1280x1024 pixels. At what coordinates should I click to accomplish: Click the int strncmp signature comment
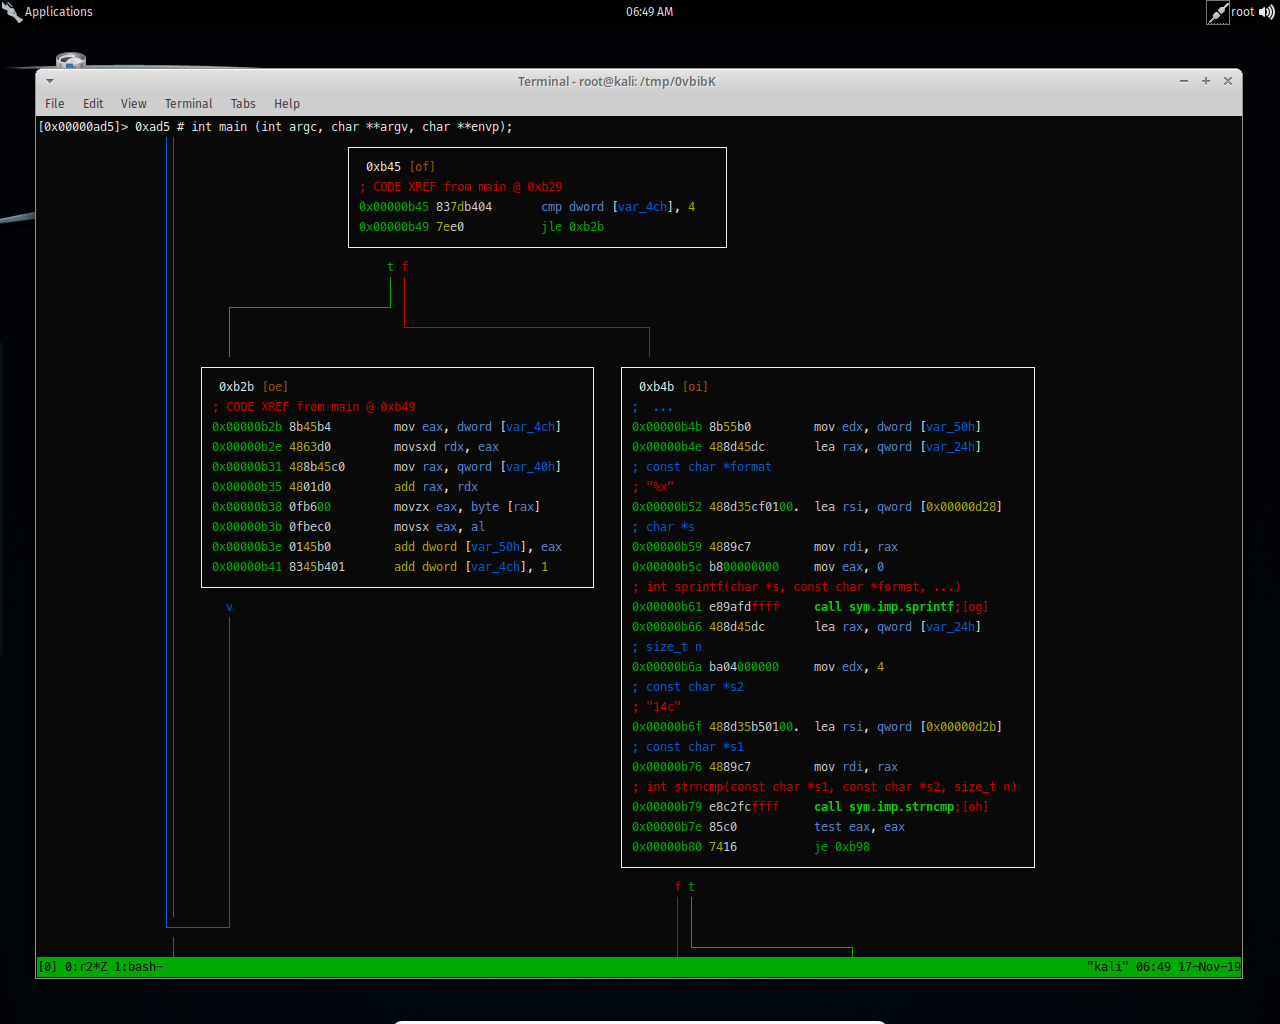coord(825,787)
